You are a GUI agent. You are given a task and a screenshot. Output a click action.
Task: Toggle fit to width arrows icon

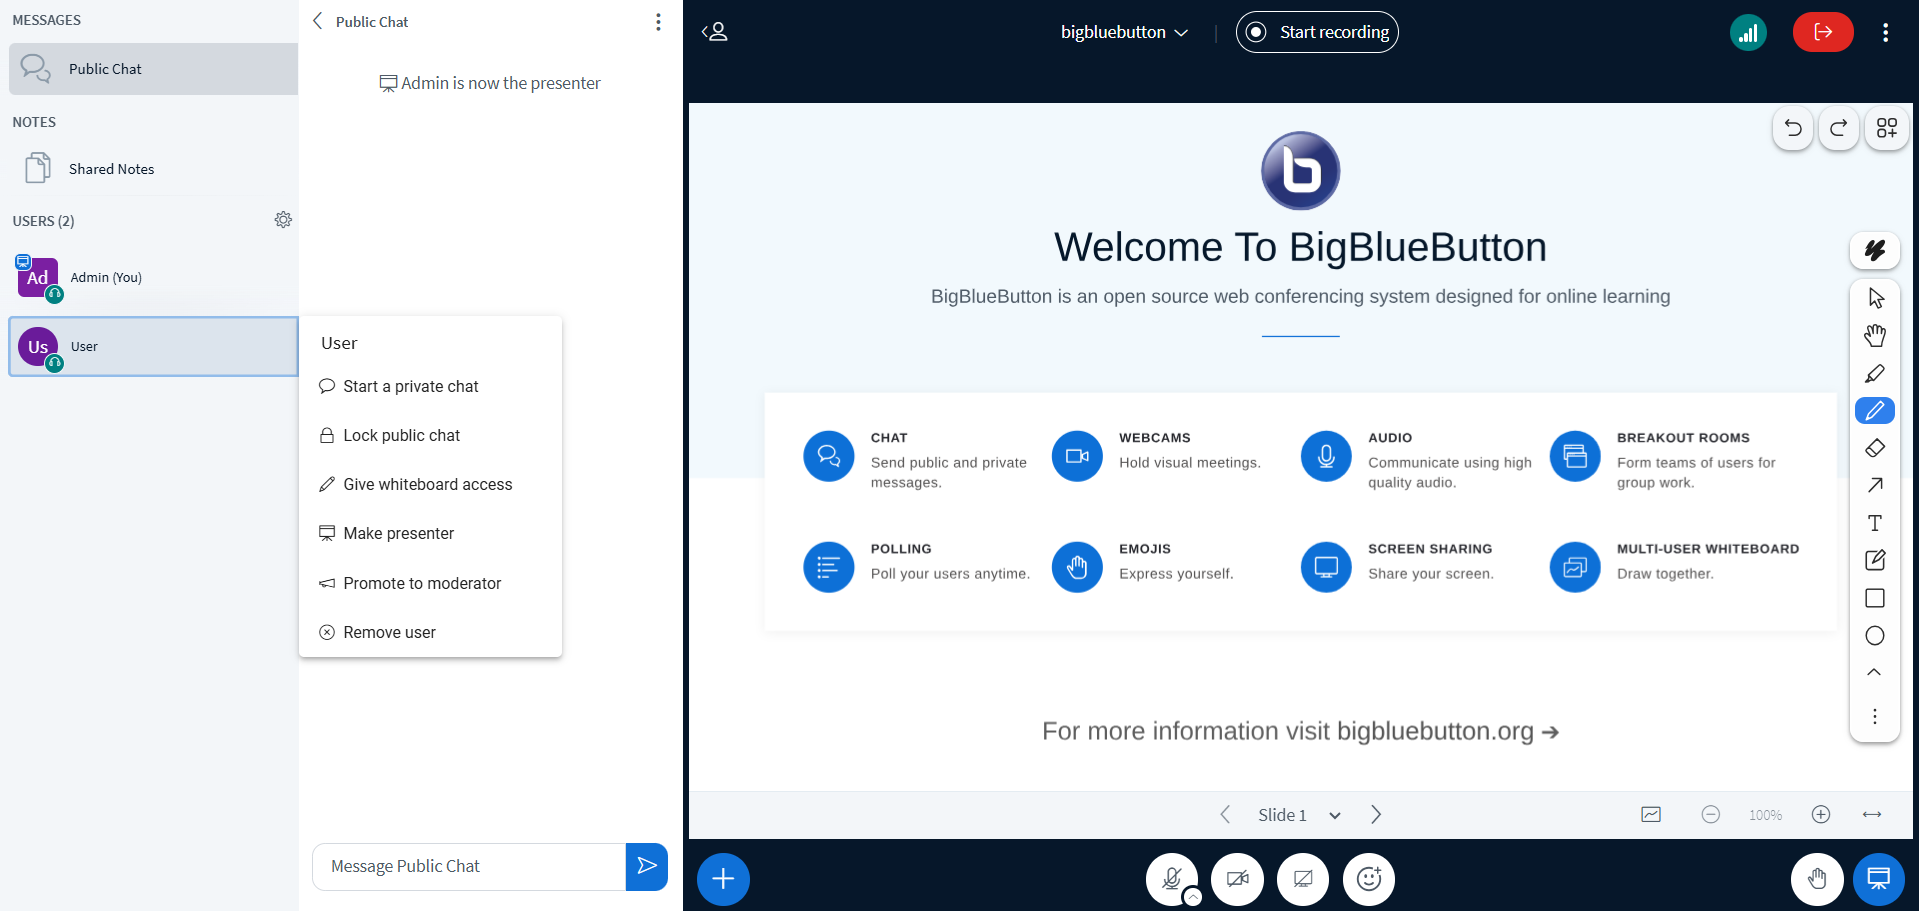pyautogui.click(x=1872, y=815)
